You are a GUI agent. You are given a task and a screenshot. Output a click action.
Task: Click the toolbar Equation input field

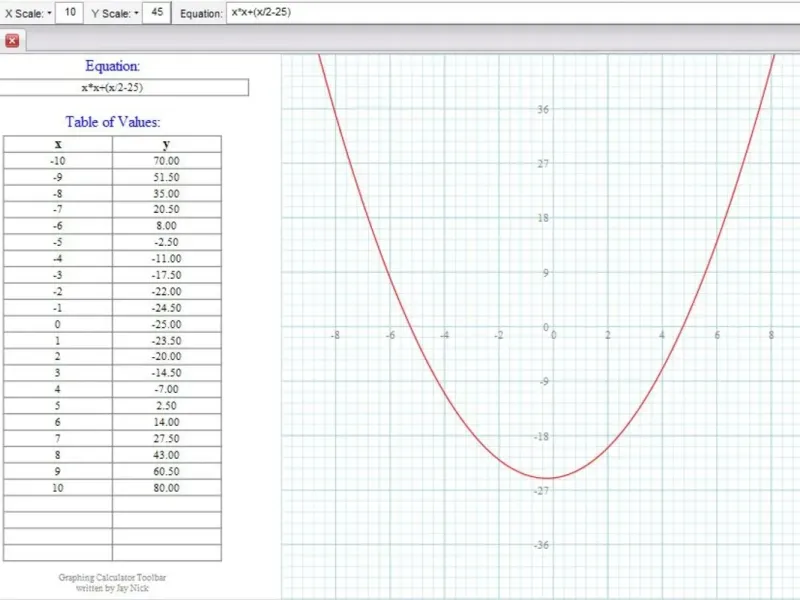[513, 12]
